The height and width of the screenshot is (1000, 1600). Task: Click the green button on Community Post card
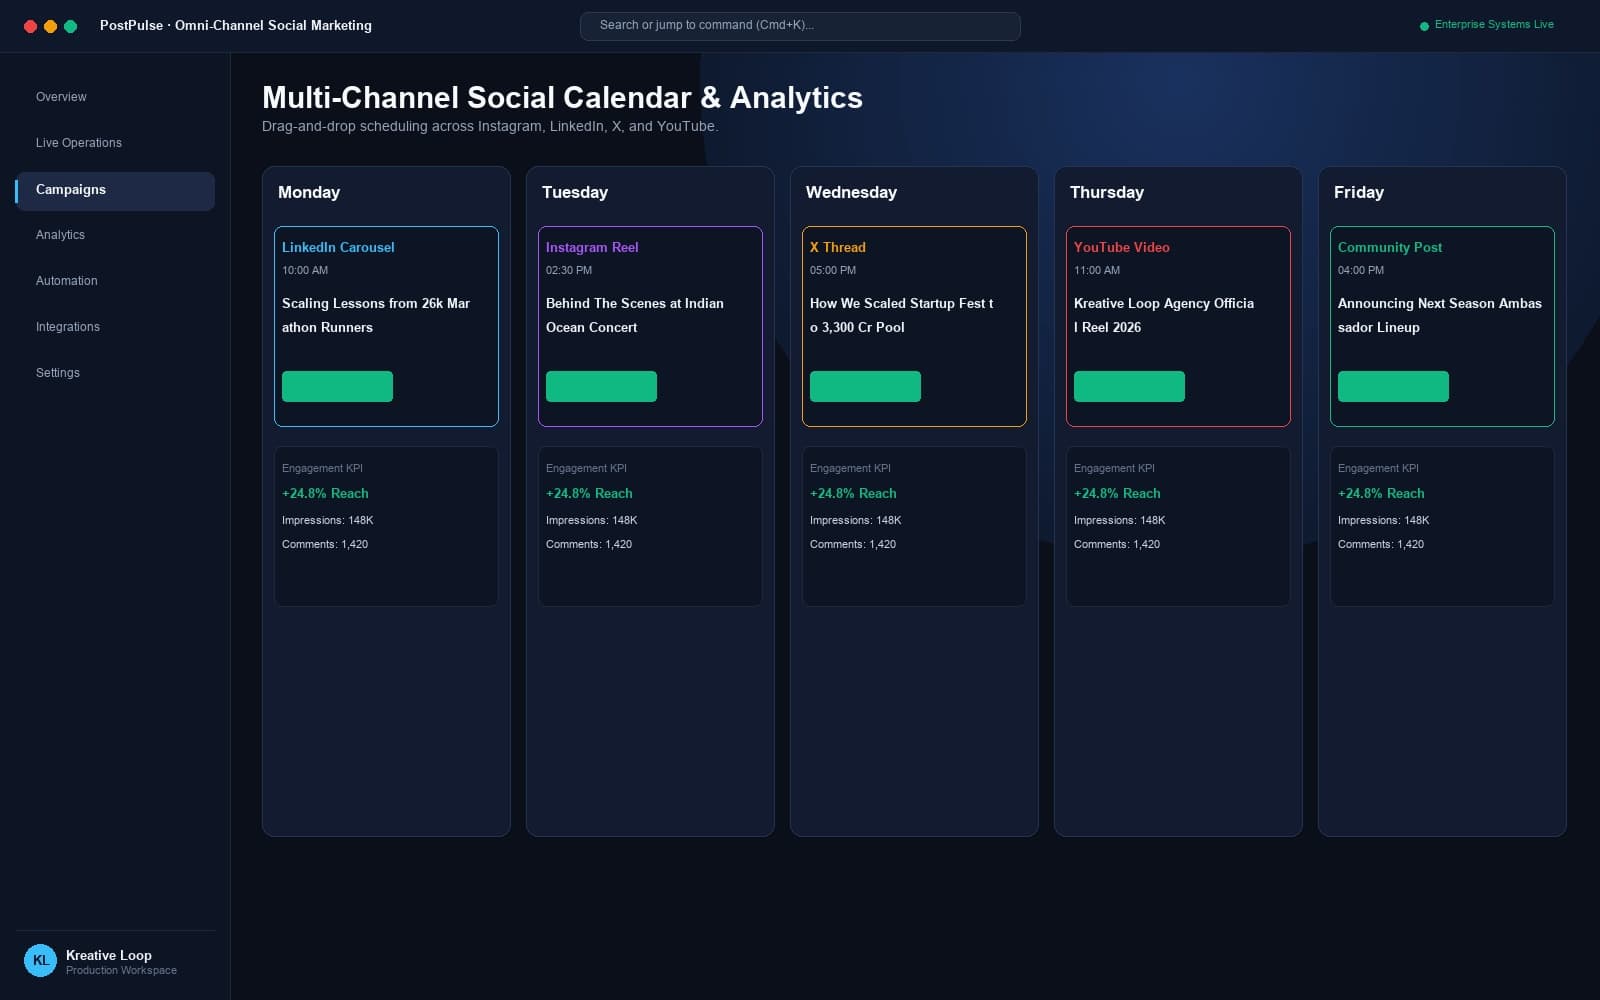click(x=1393, y=386)
